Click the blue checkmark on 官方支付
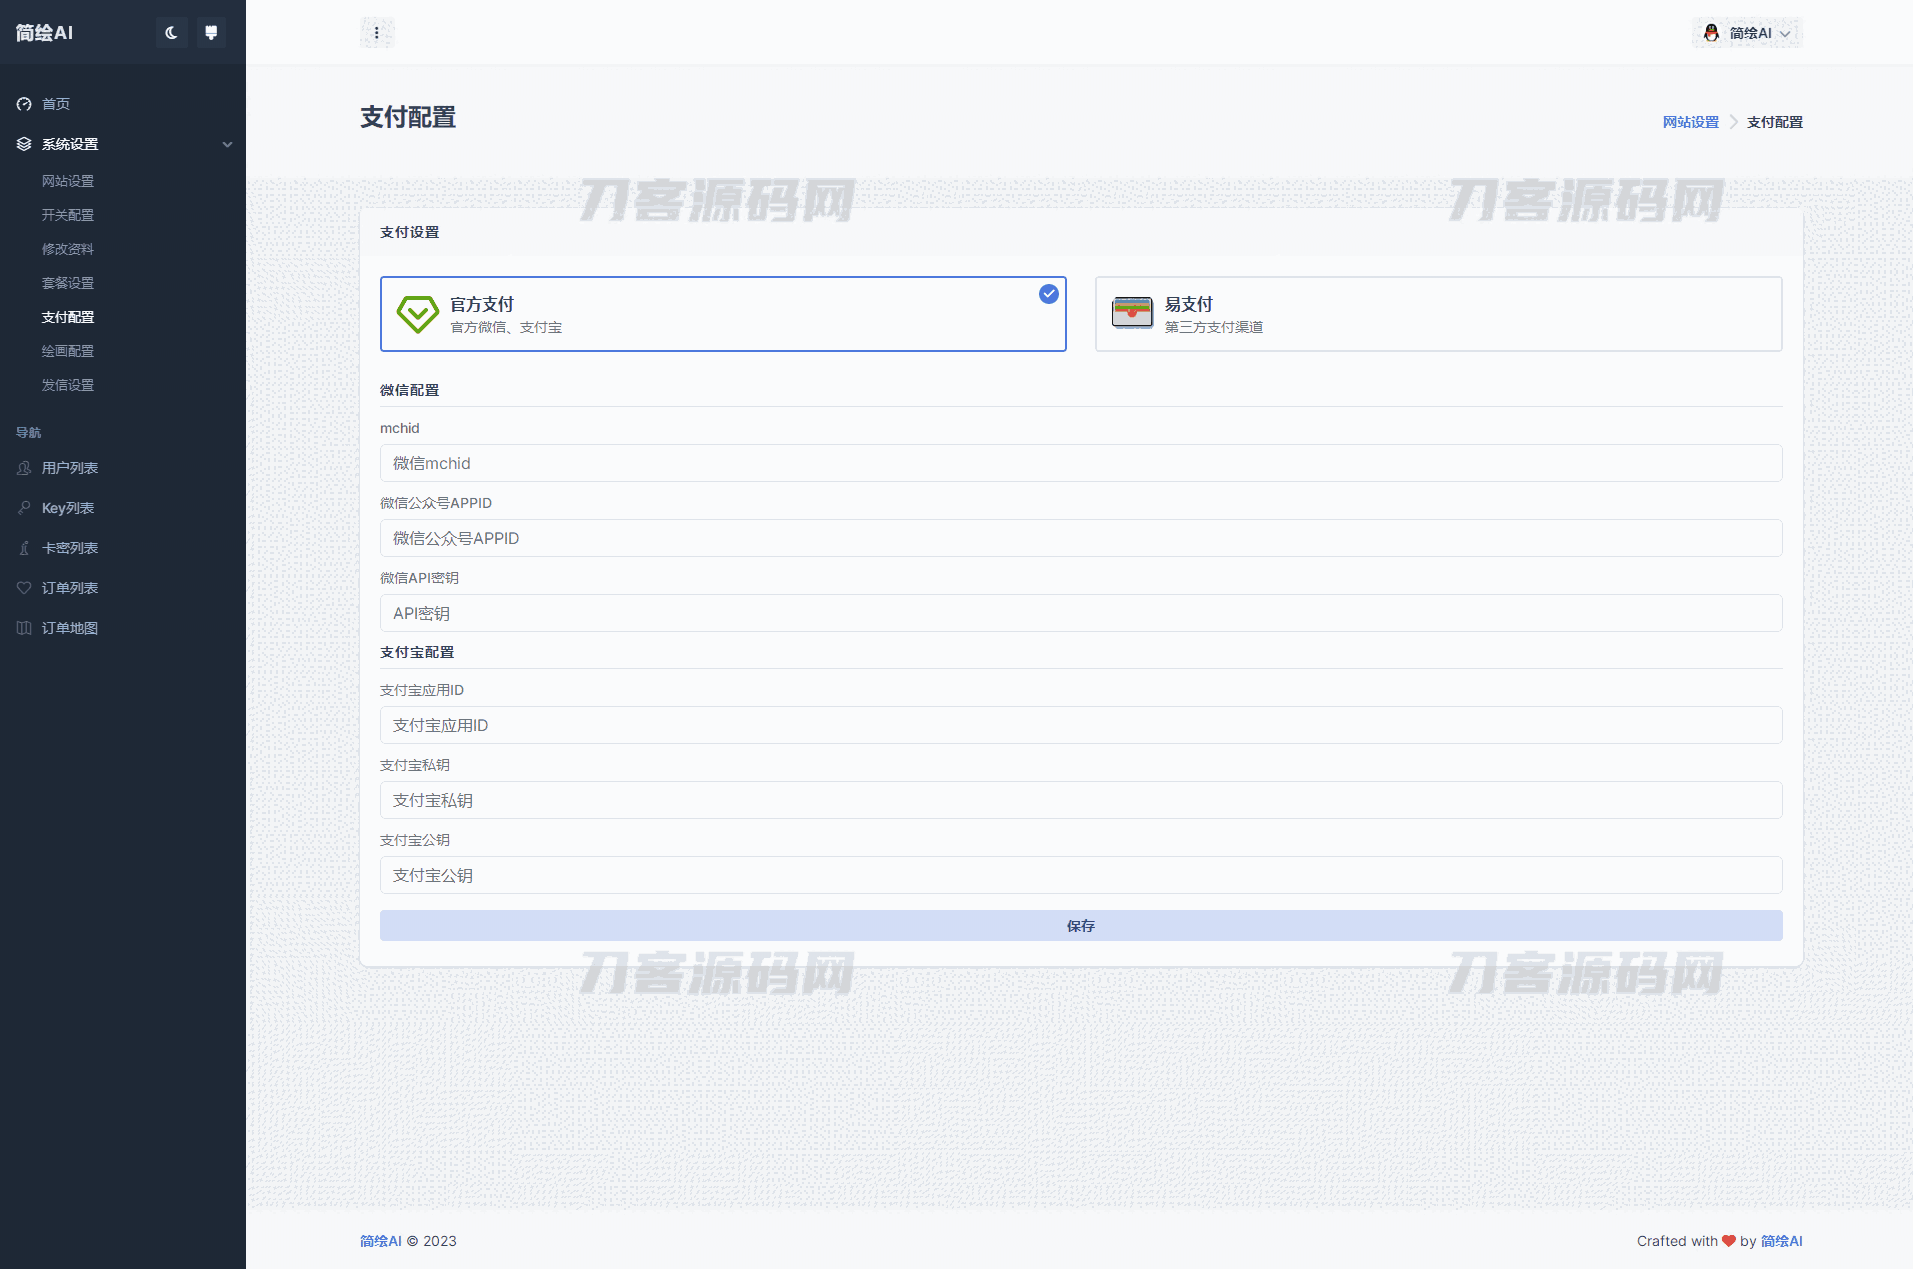The height and width of the screenshot is (1269, 1913). (x=1048, y=294)
